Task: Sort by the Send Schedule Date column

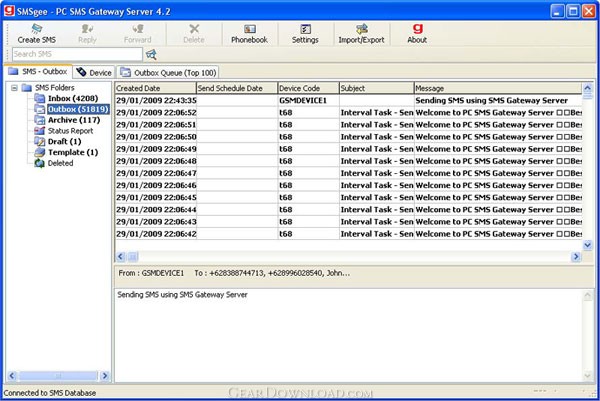Action: point(237,88)
